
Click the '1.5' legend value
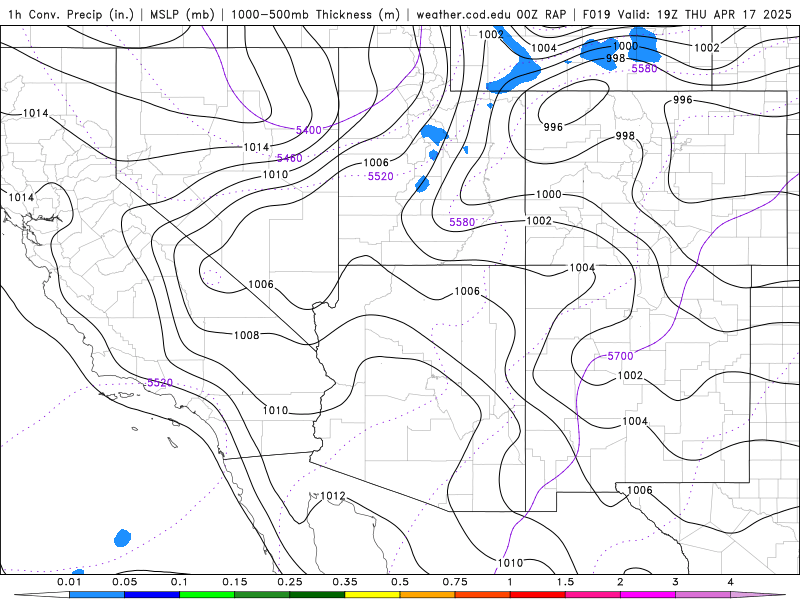click(565, 582)
